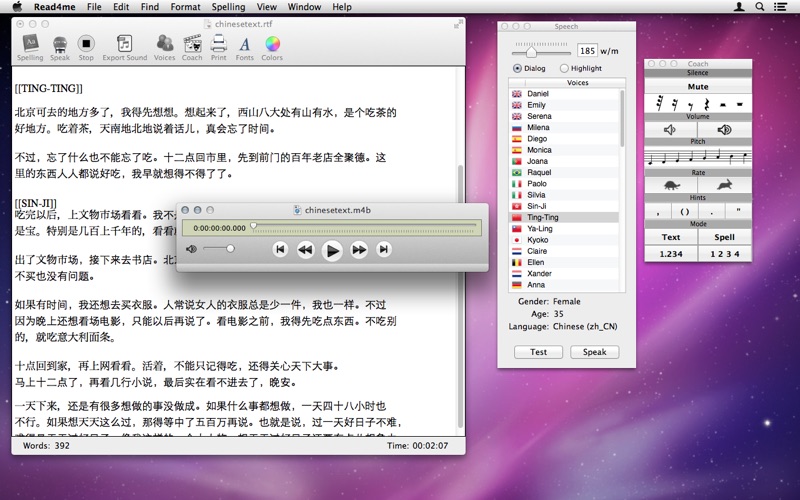Viewport: 800px width, 500px height.
Task: Click the playback progress bar in the m4b player
Action: coord(364,227)
